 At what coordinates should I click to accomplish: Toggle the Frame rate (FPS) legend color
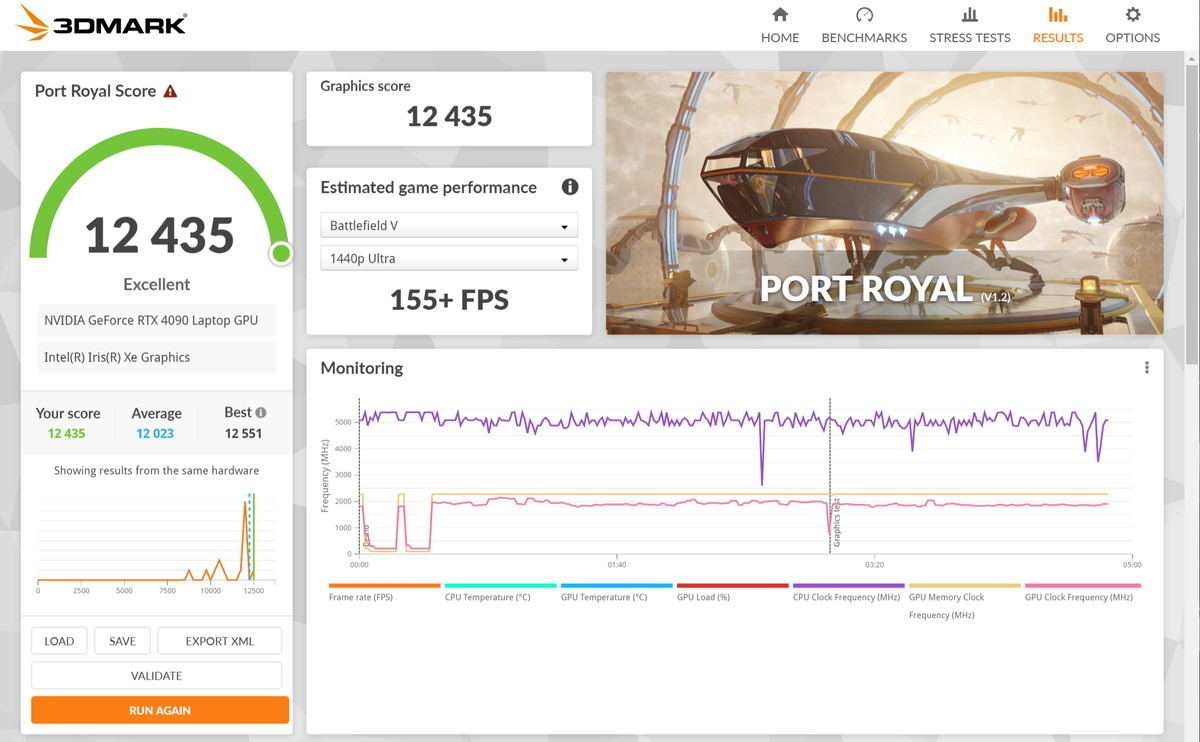pos(384,586)
